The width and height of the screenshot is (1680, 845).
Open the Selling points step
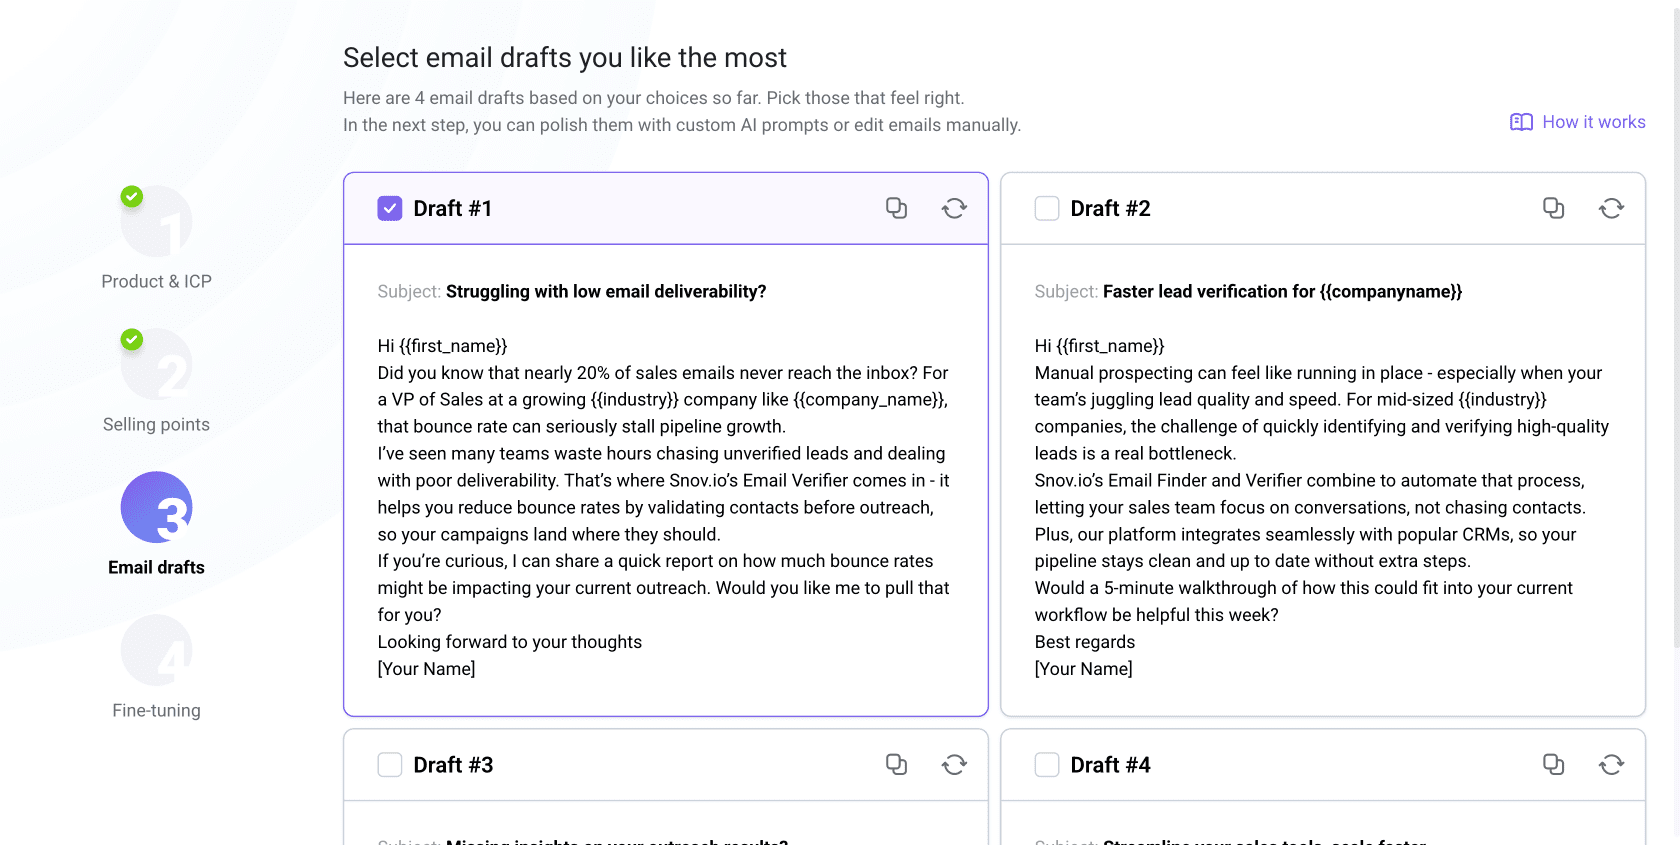click(156, 365)
